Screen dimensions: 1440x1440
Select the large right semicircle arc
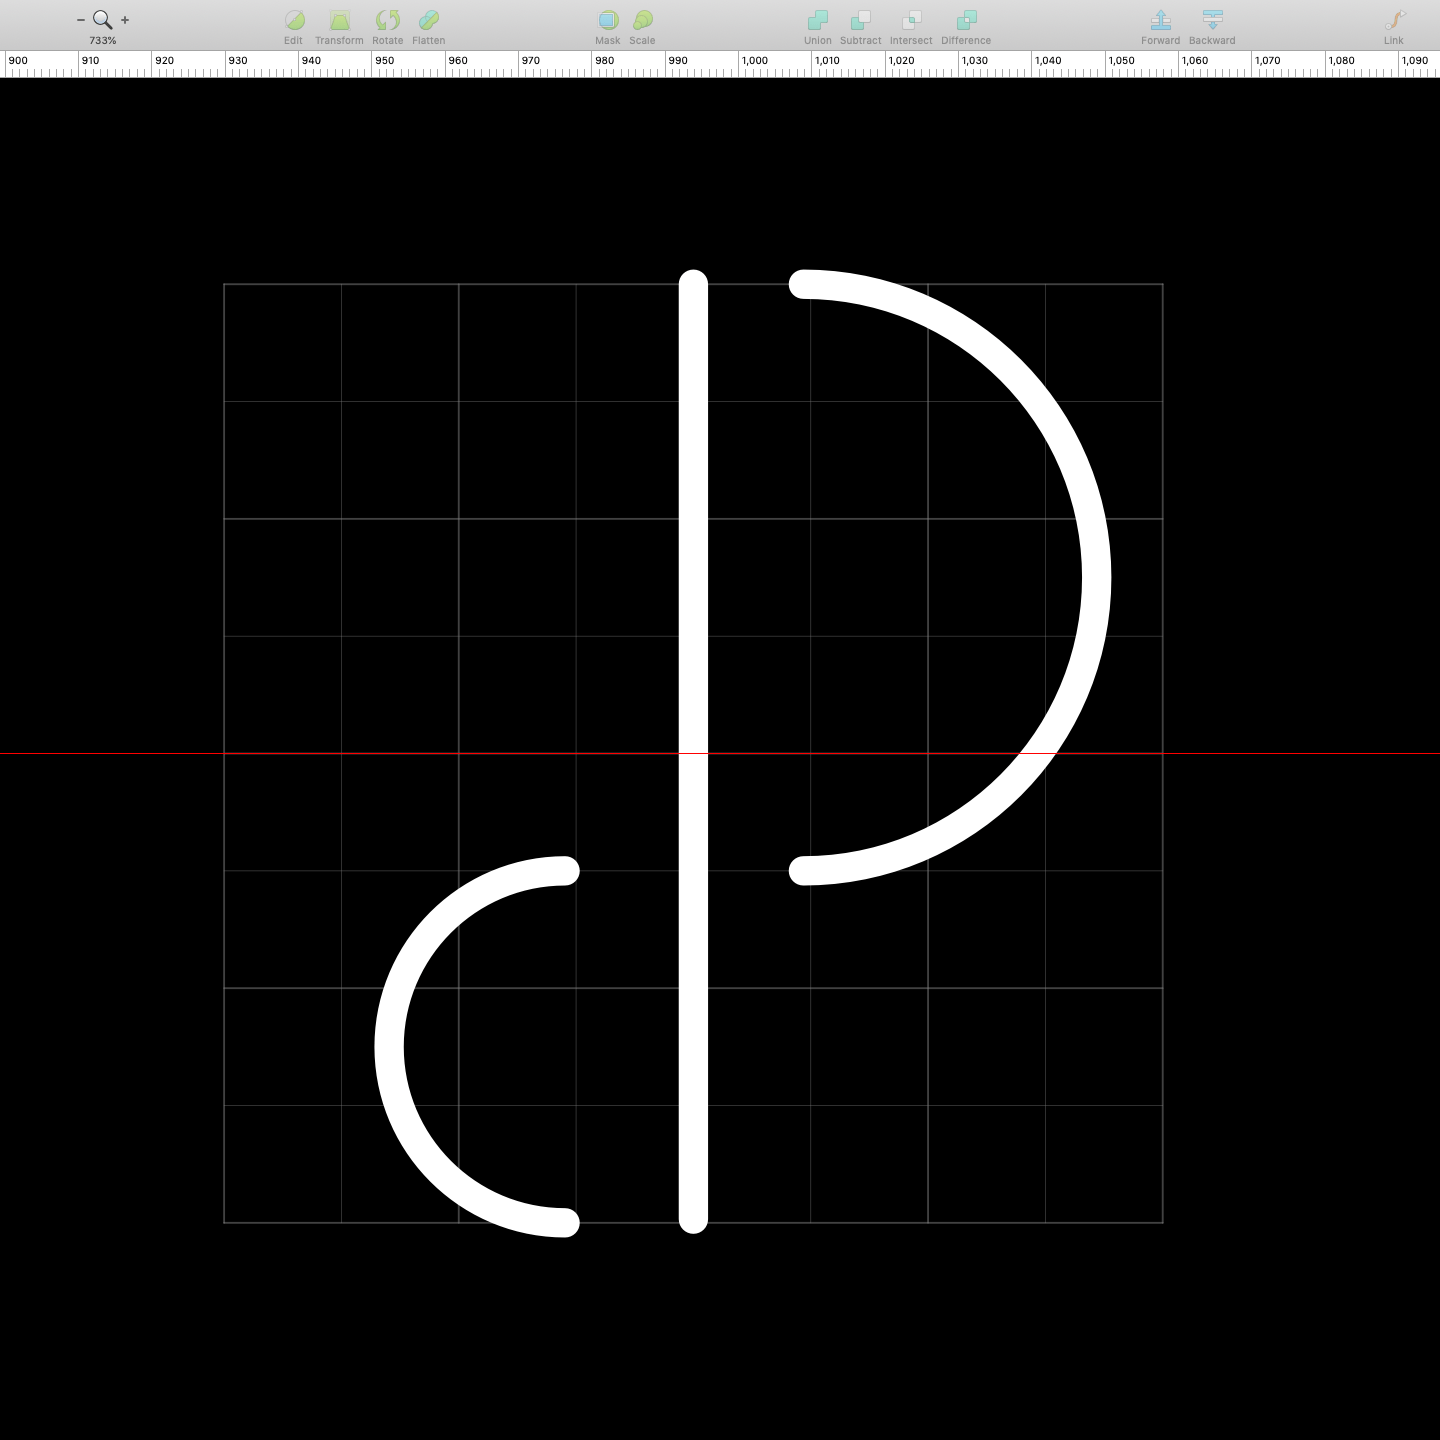1096,578
